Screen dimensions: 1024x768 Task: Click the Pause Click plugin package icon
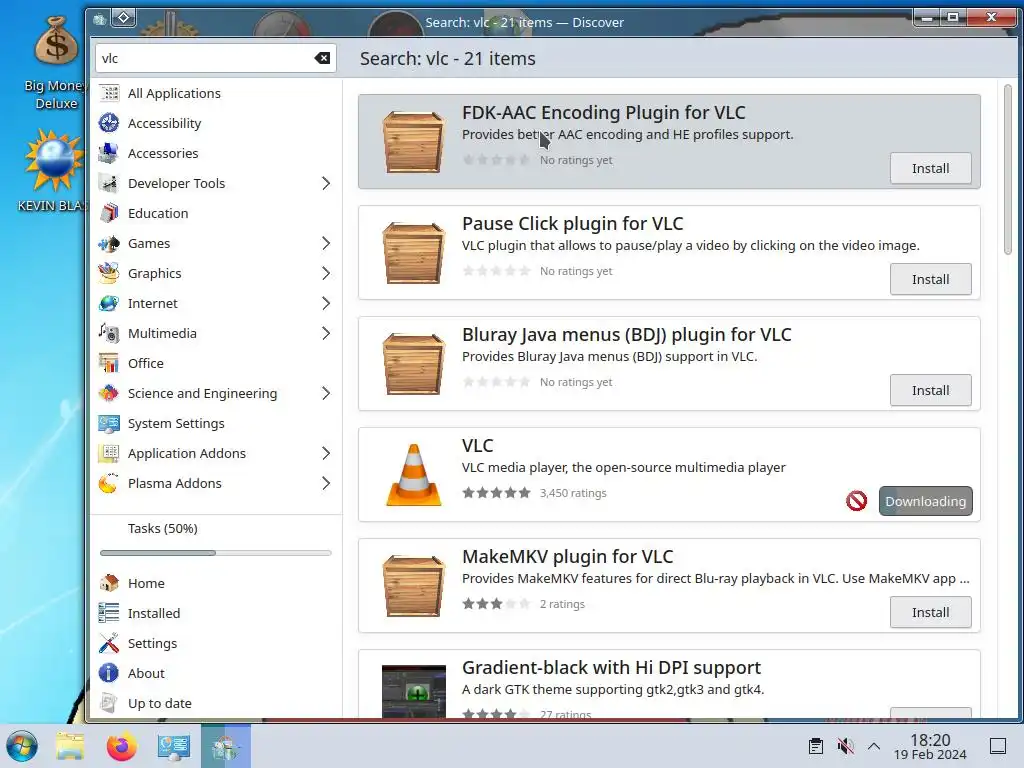click(x=413, y=253)
